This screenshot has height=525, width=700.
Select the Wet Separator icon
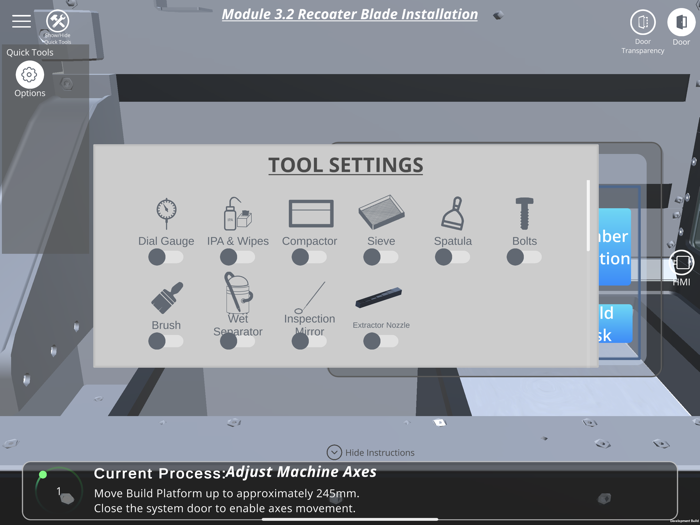pos(238,294)
